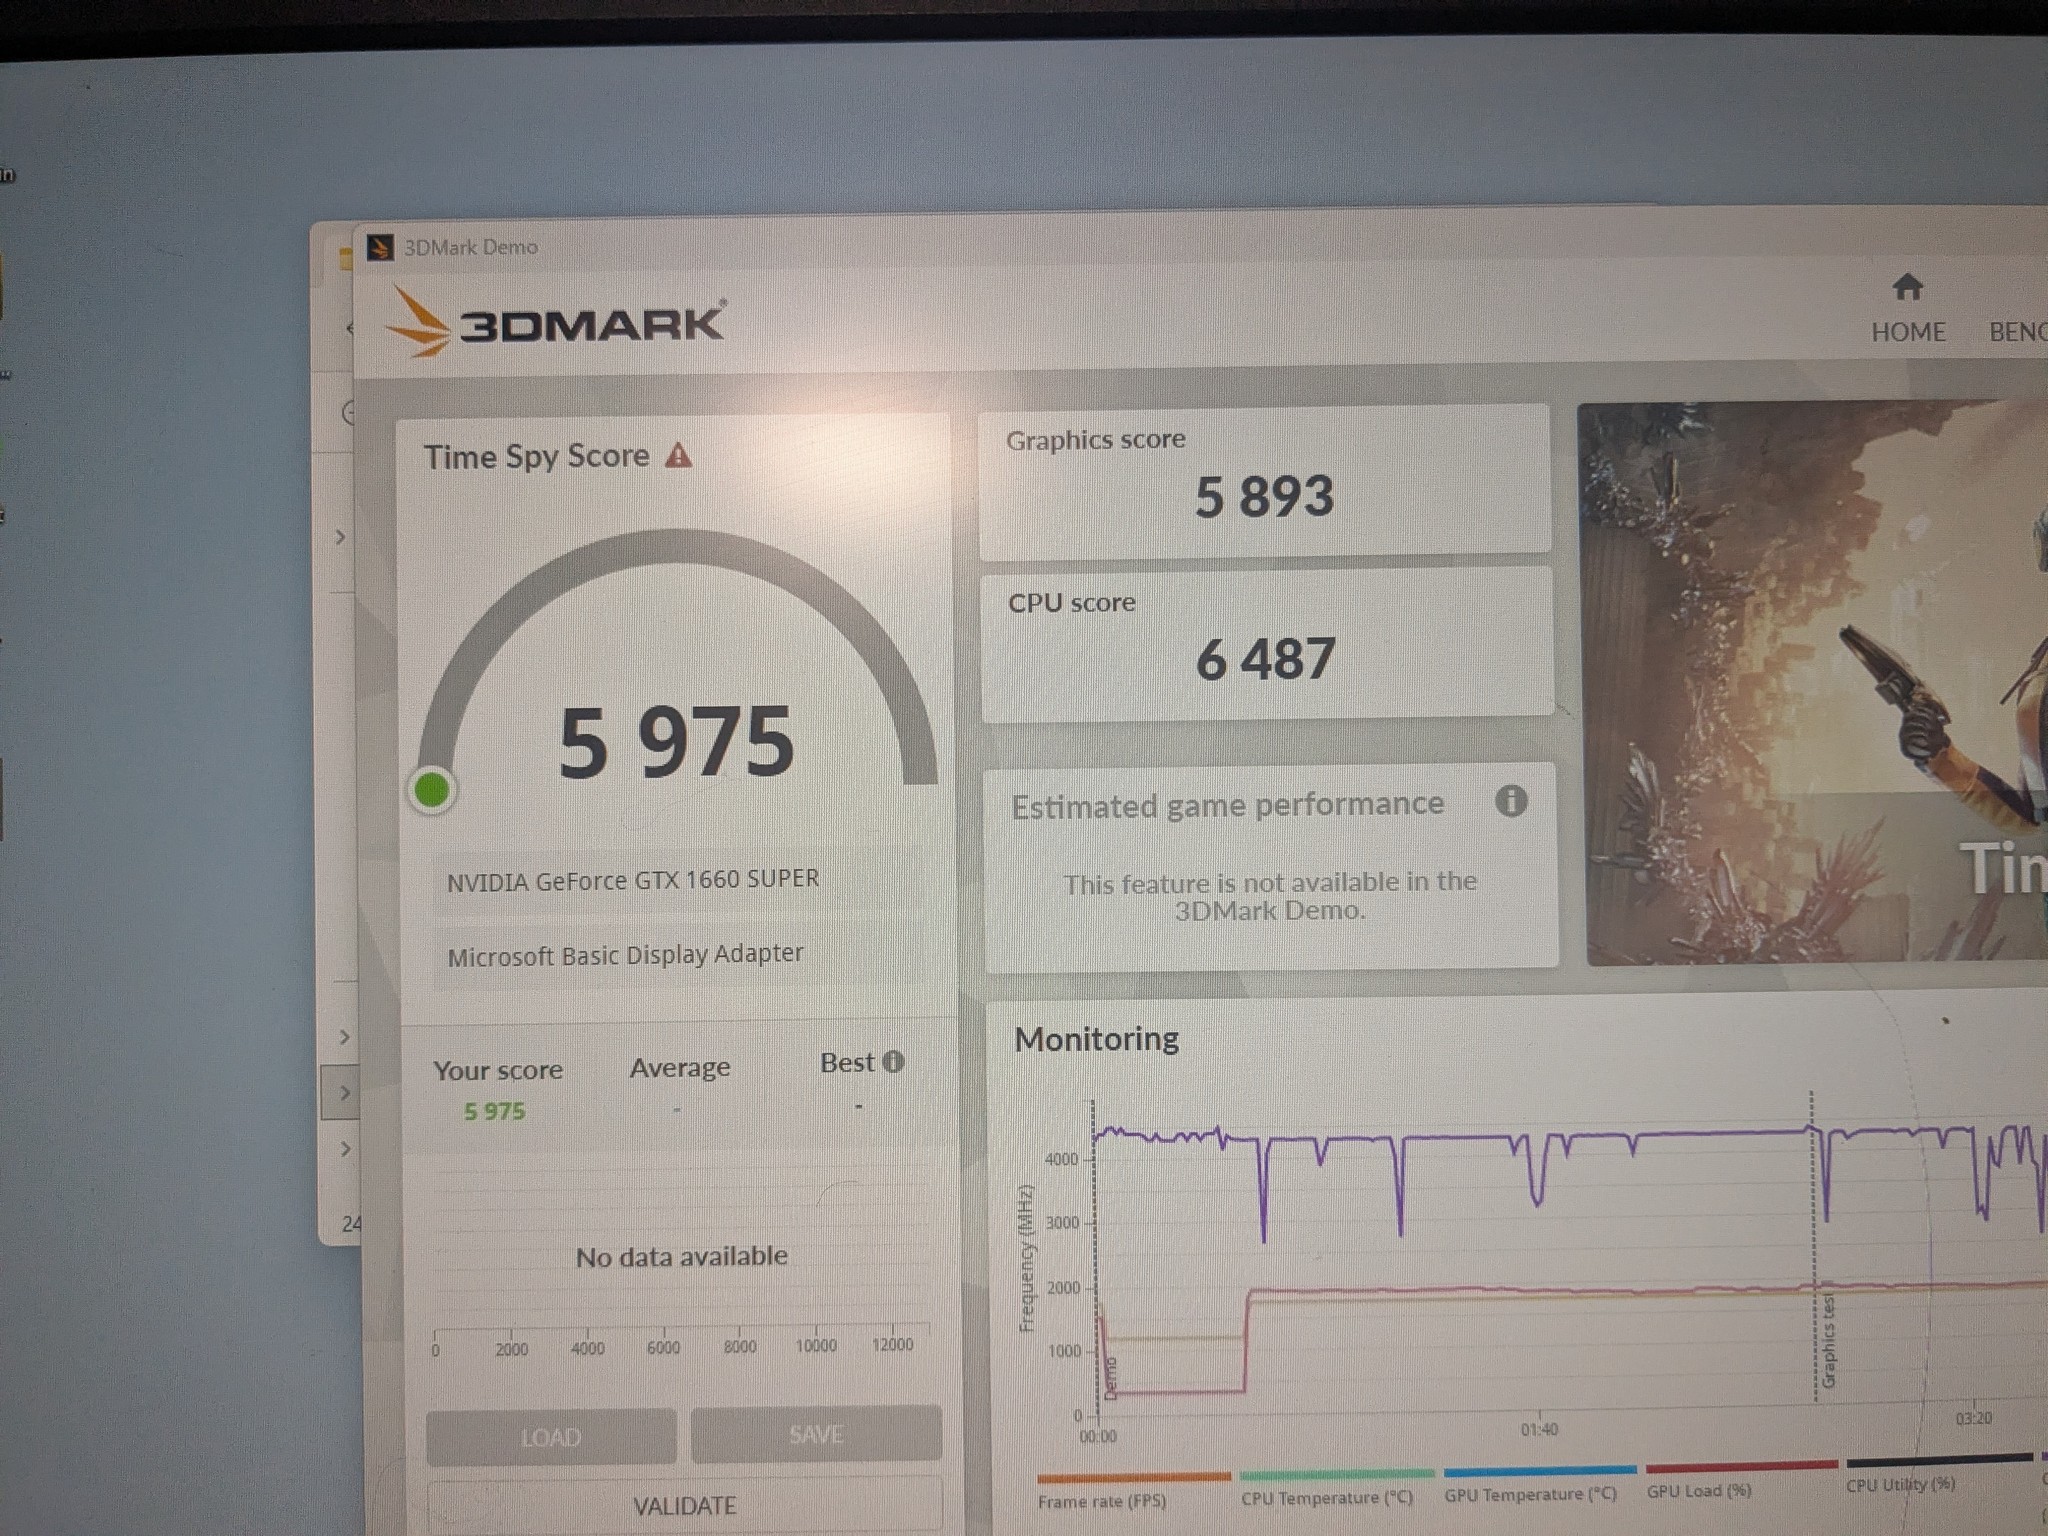2048x1536 pixels.
Task: Click the Time Spy Score warning triangle
Action: point(678,456)
